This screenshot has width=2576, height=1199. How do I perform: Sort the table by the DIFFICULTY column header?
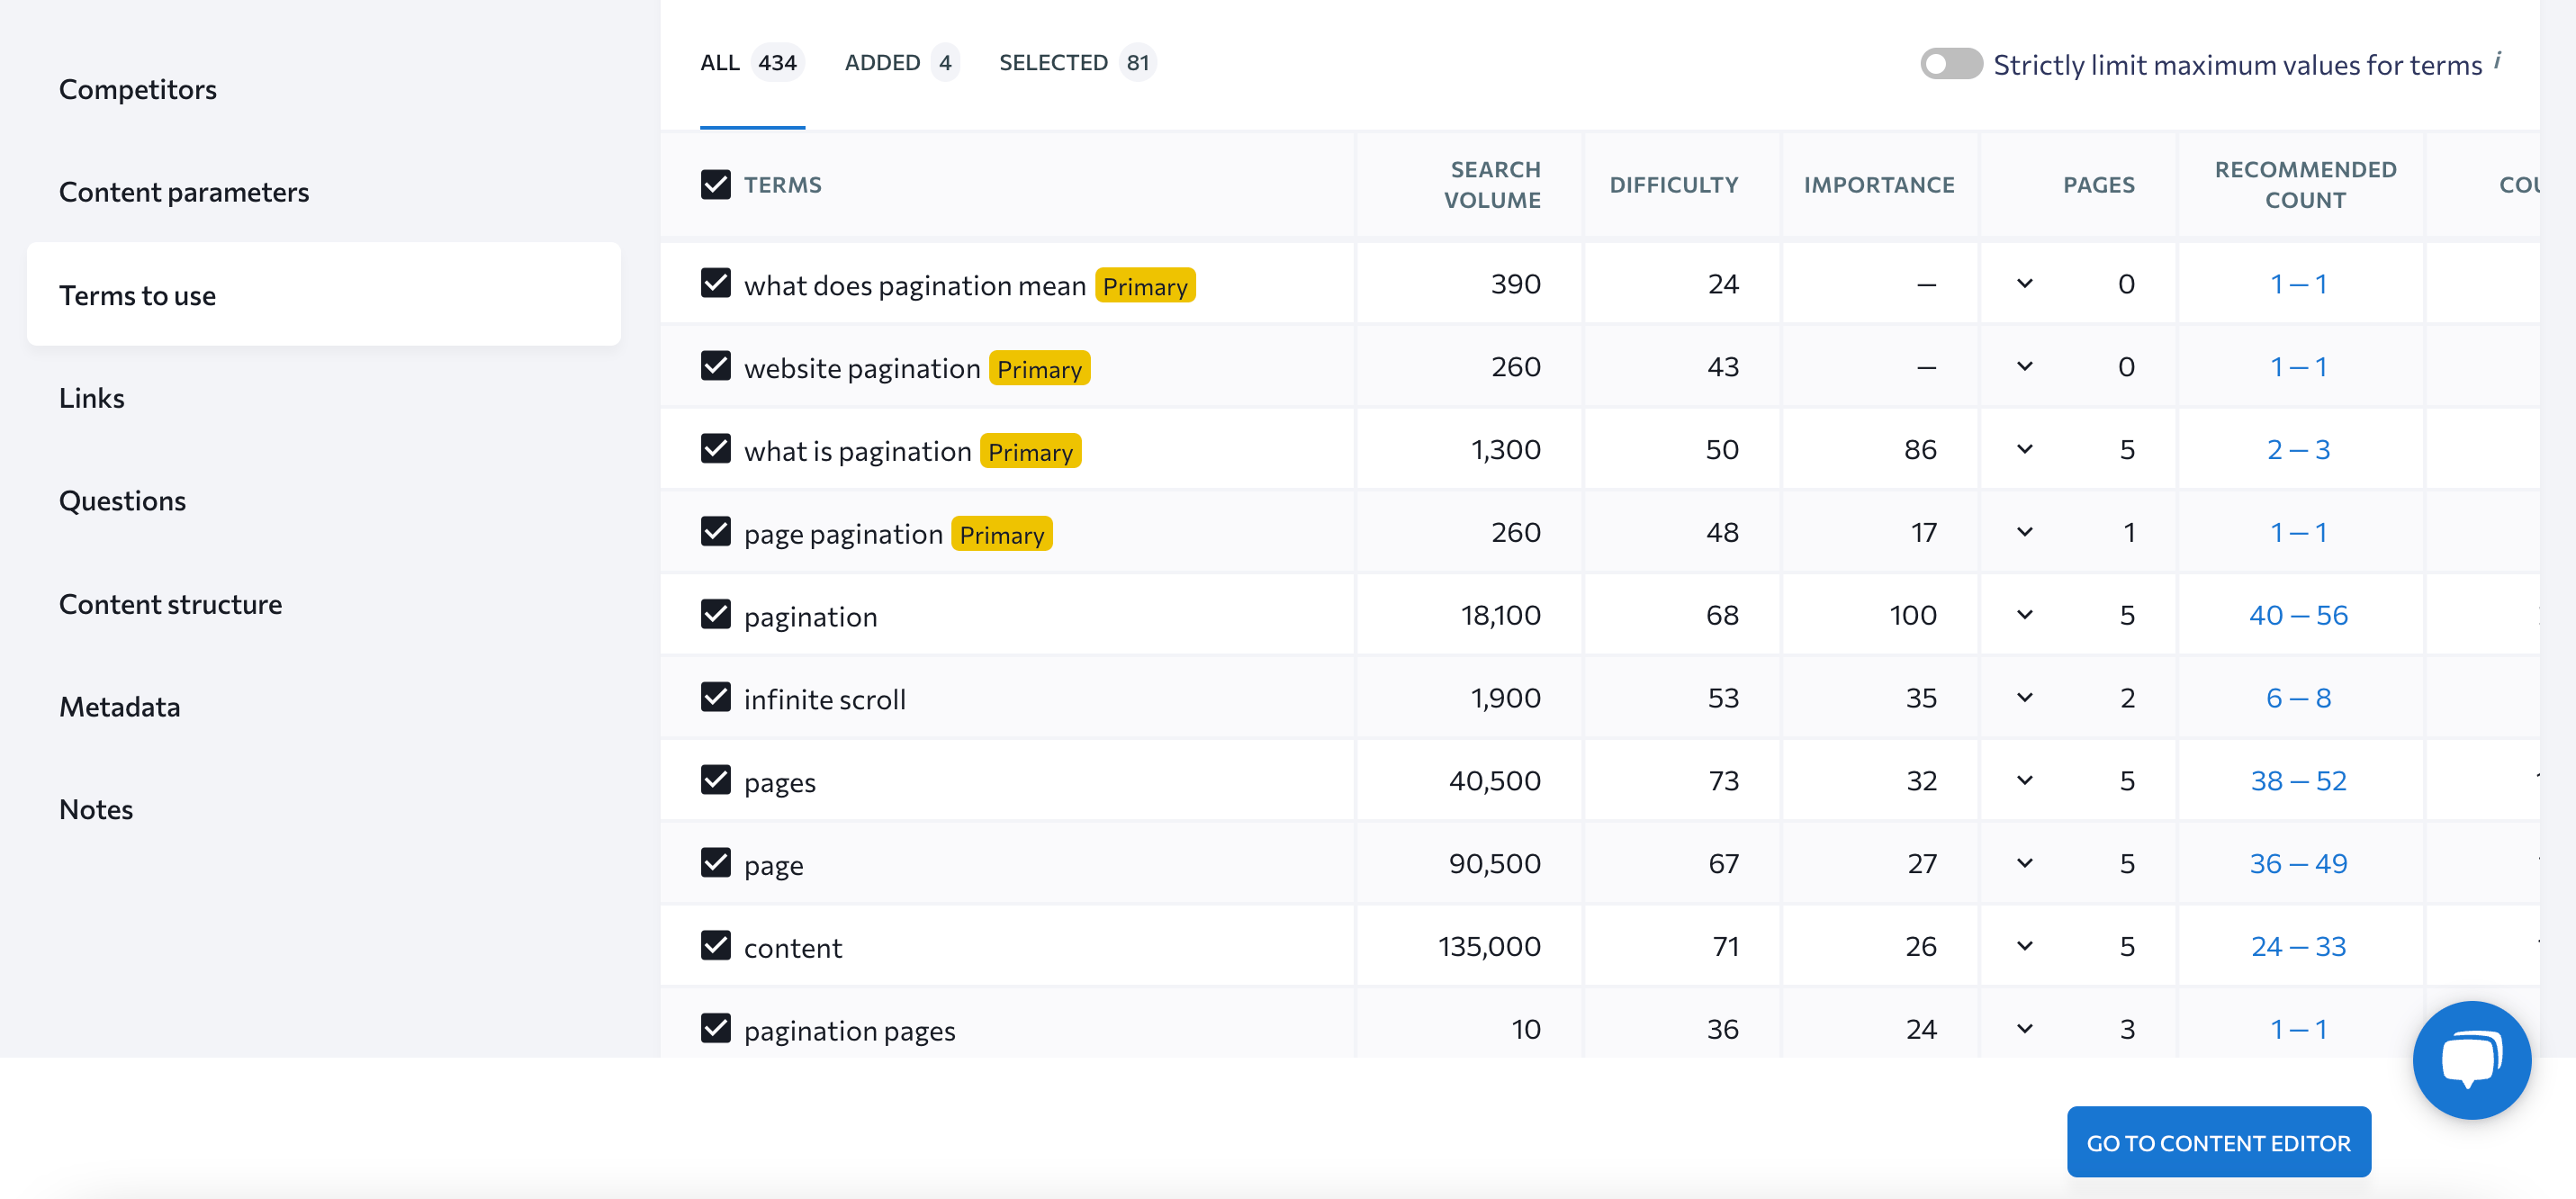(x=1674, y=184)
